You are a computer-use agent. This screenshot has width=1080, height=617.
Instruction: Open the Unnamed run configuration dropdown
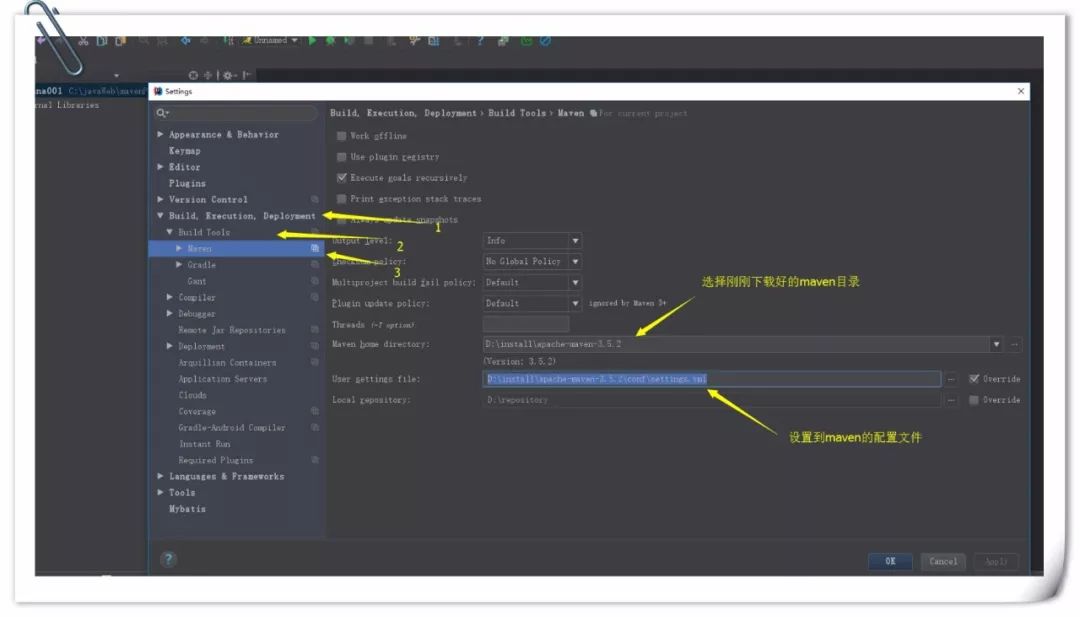click(x=268, y=41)
